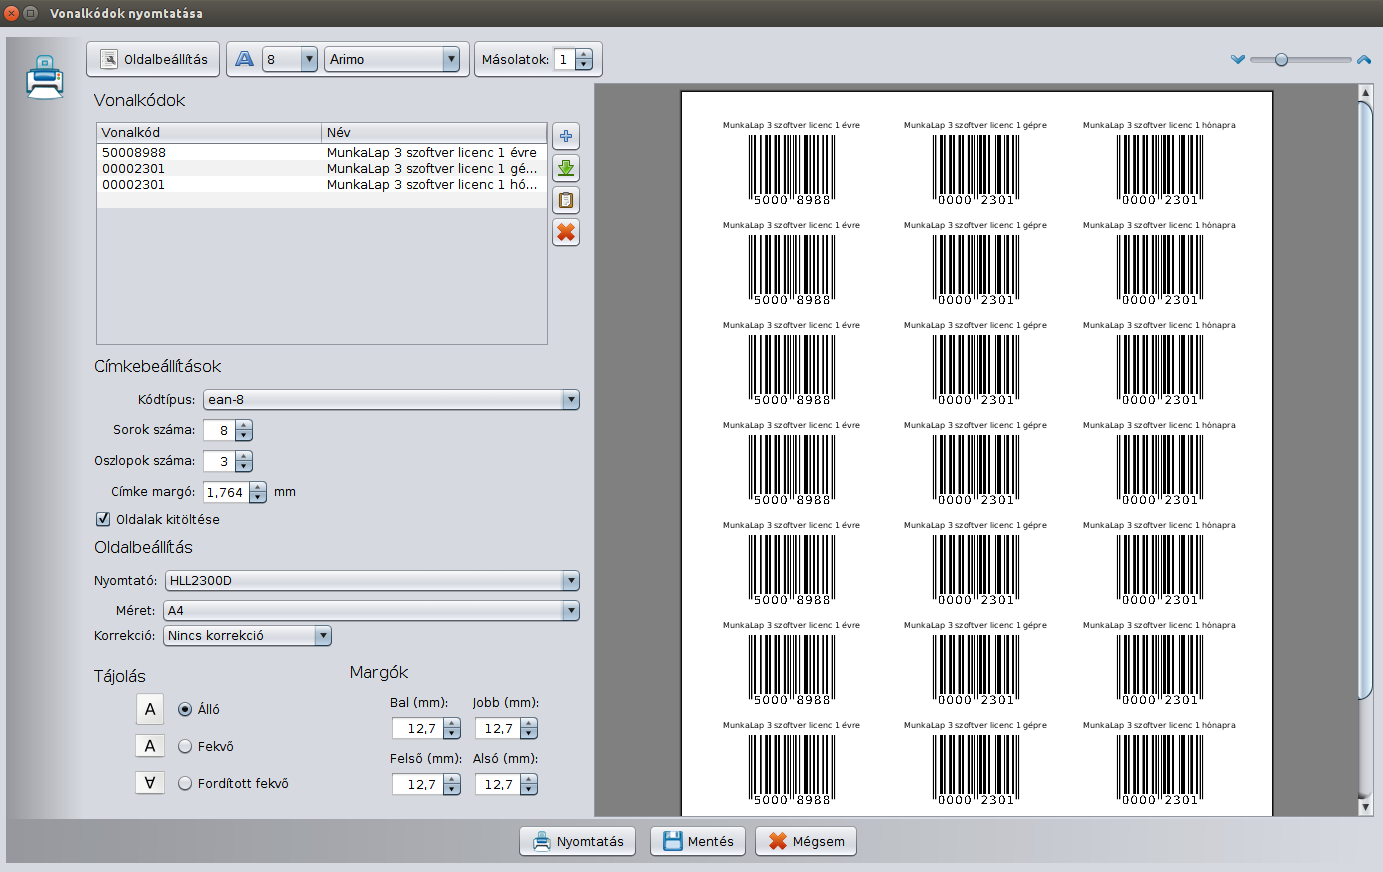Expand the Nyomtató HLL2300D dropdown

[372, 581]
